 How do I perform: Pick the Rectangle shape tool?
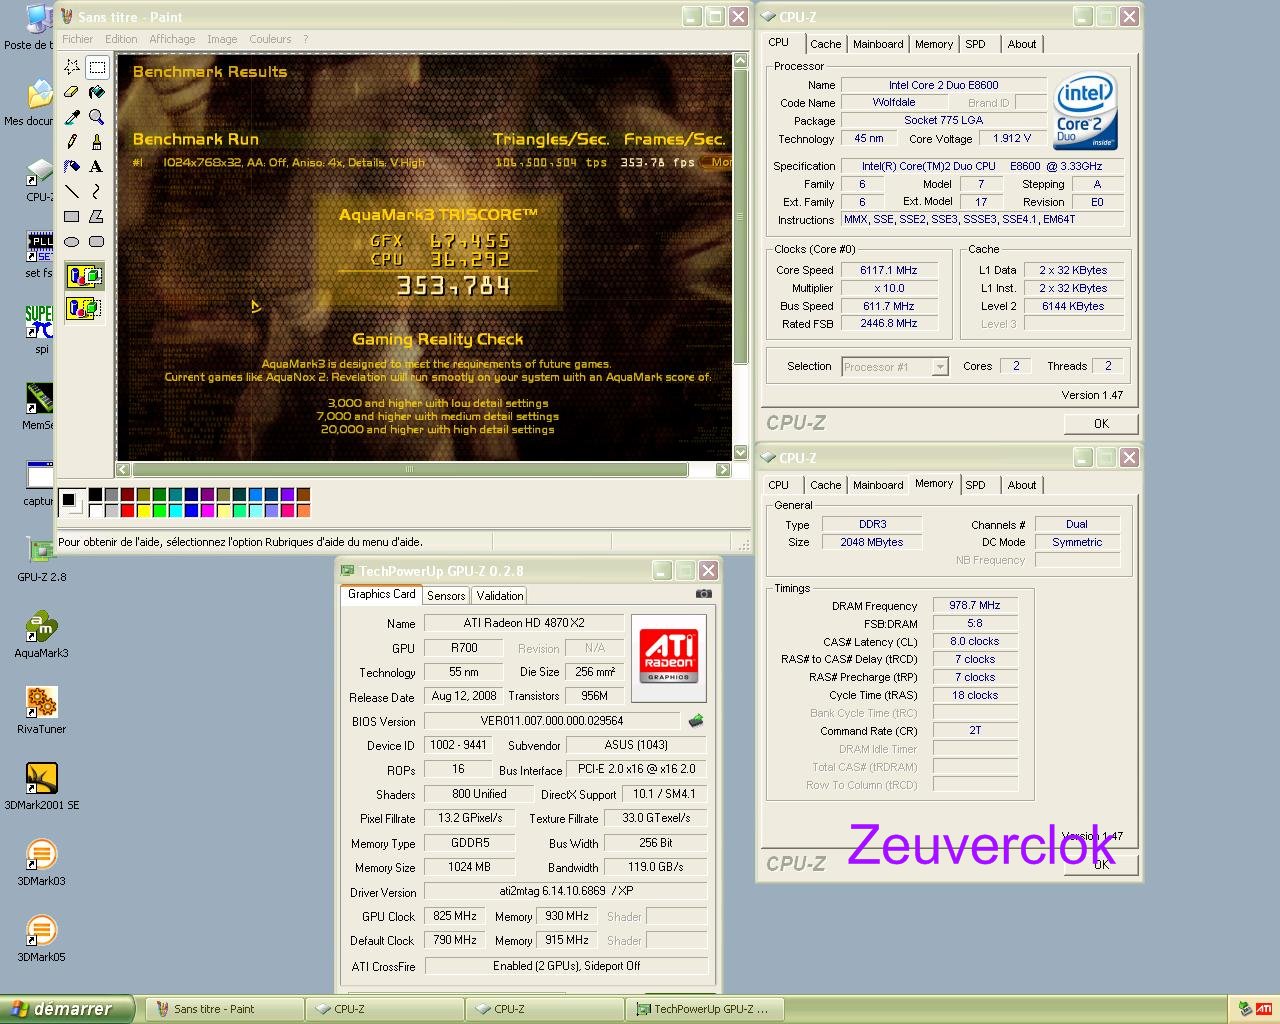72,216
